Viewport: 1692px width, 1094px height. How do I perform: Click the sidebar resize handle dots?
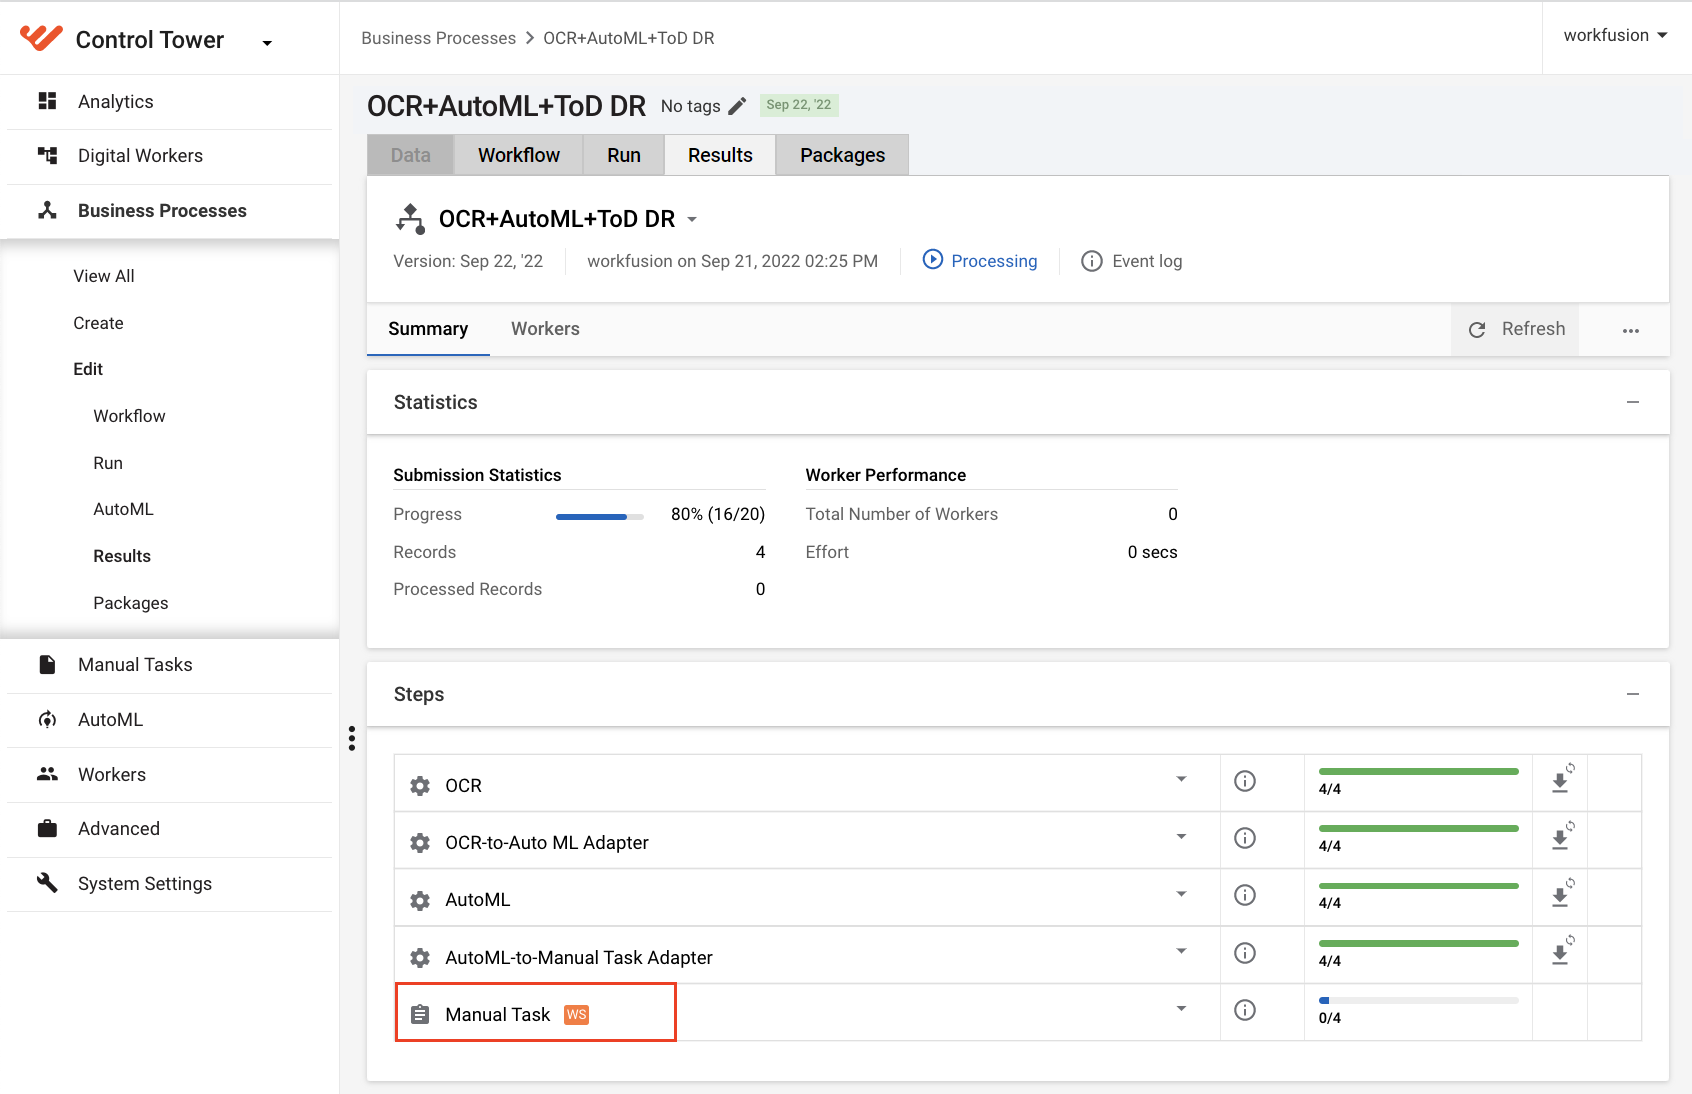pos(352,738)
